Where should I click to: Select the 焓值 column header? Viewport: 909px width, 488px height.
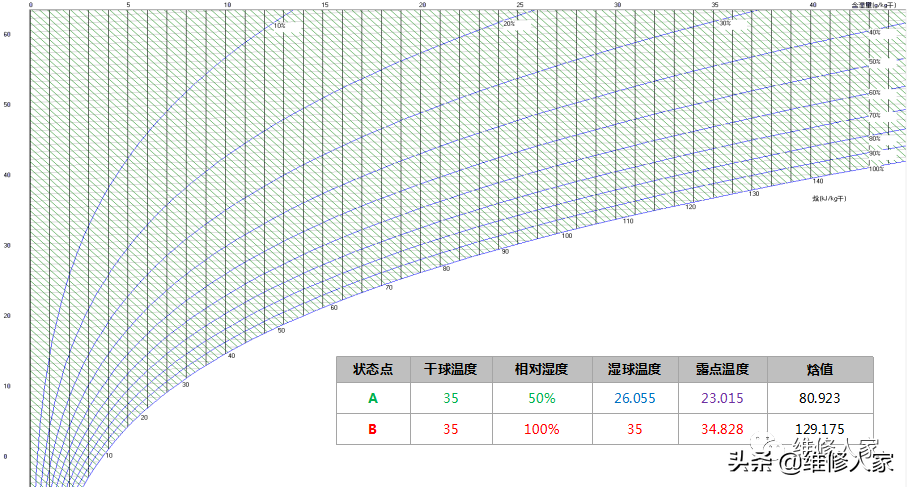pyautogui.click(x=820, y=369)
